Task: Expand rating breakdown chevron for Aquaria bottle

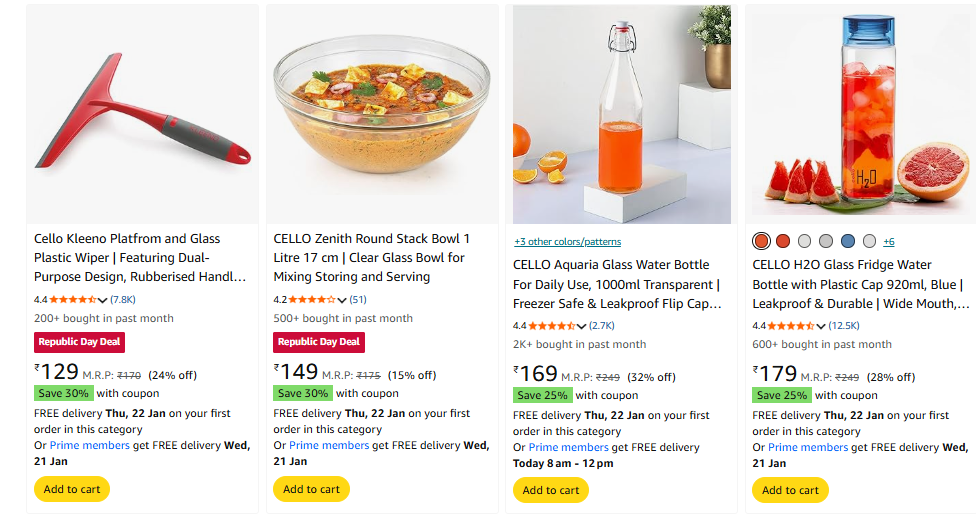Action: [x=582, y=326]
